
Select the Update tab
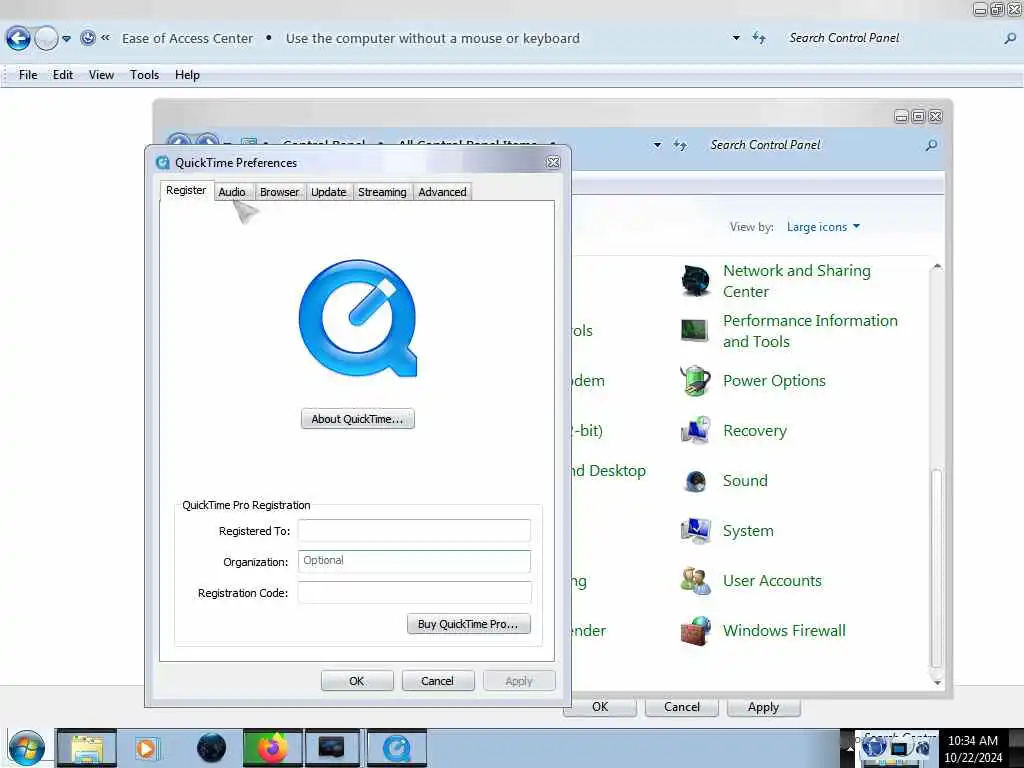pos(328,192)
